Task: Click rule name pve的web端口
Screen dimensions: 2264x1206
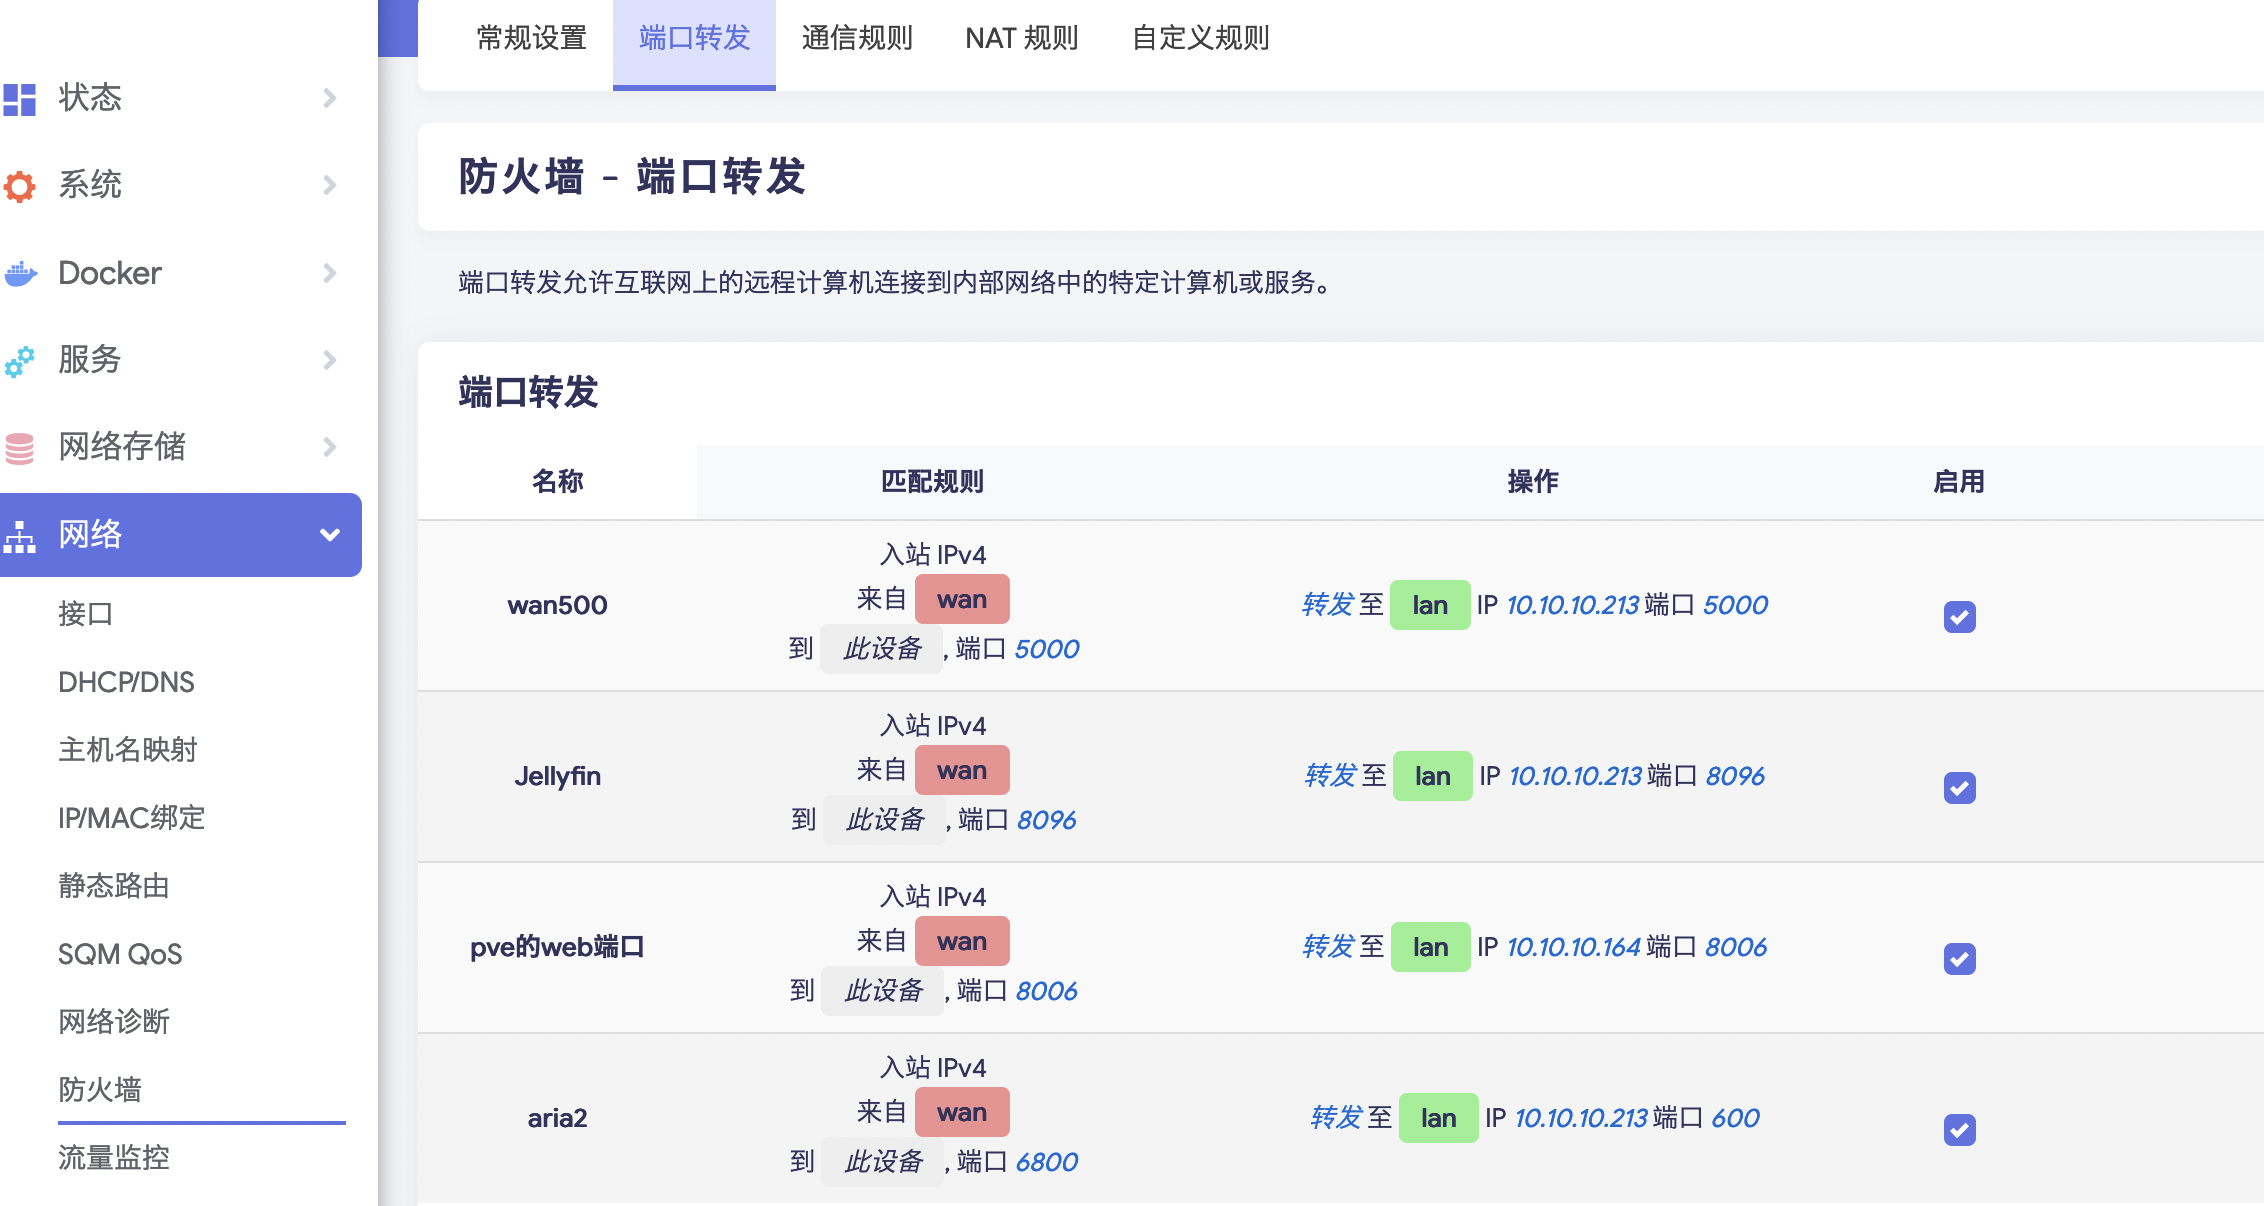Action: point(557,947)
